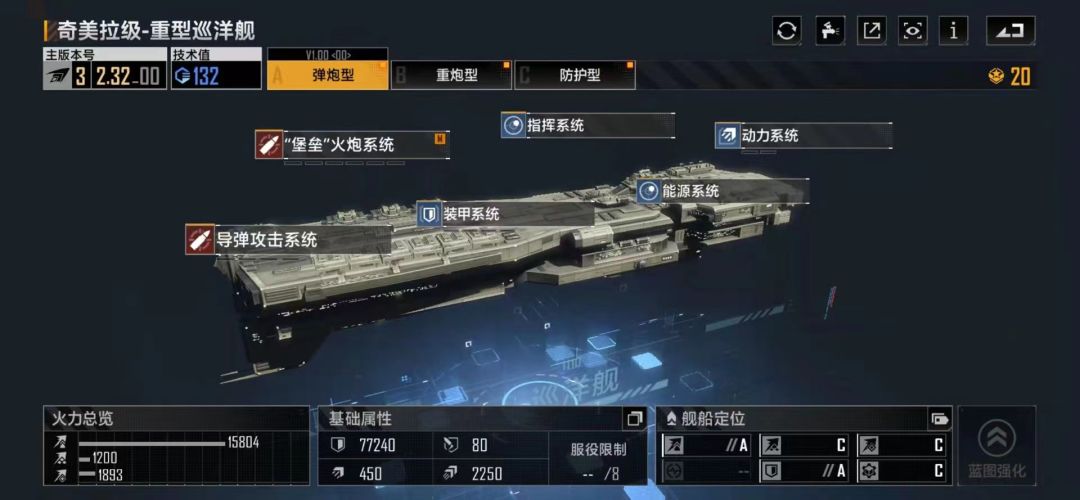The height and width of the screenshot is (500, 1080).
Task: Open the info 'i' icon
Action: click(953, 31)
